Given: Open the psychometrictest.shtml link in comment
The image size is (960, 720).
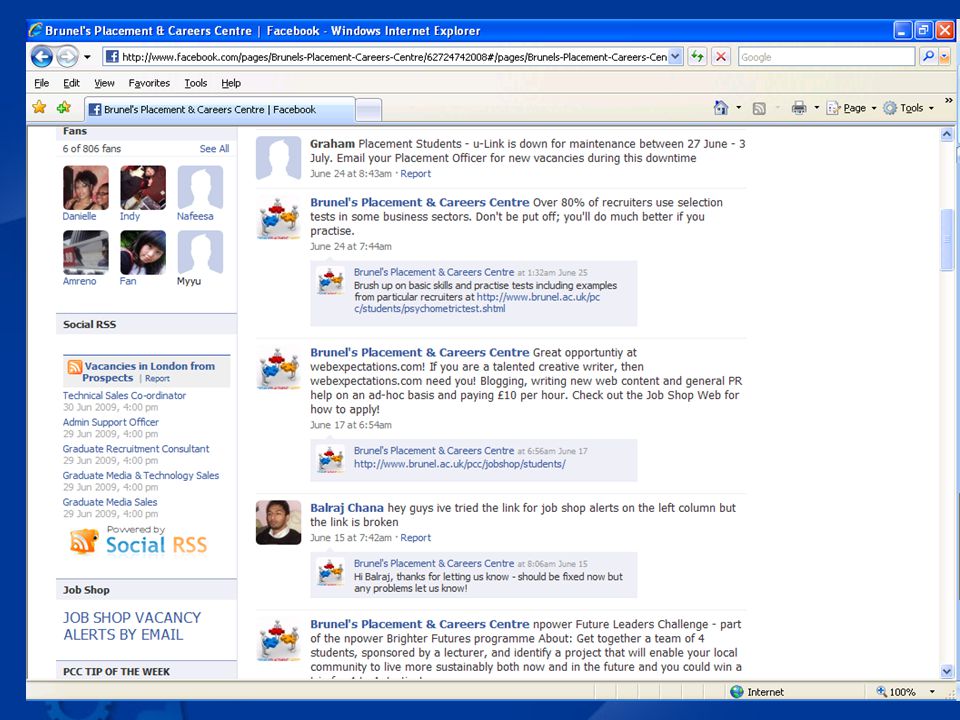Looking at the screenshot, I should pyautogui.click(x=477, y=303).
